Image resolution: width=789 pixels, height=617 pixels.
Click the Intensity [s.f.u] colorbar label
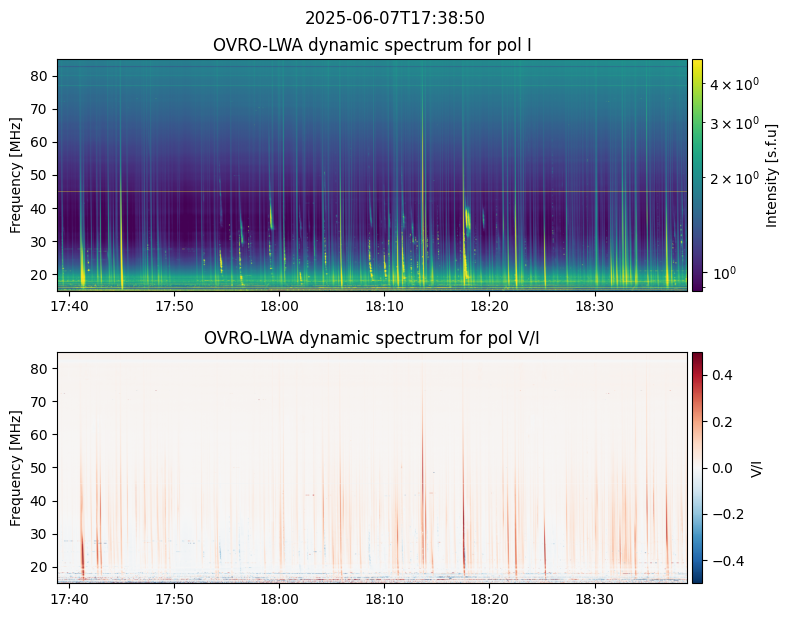771,175
